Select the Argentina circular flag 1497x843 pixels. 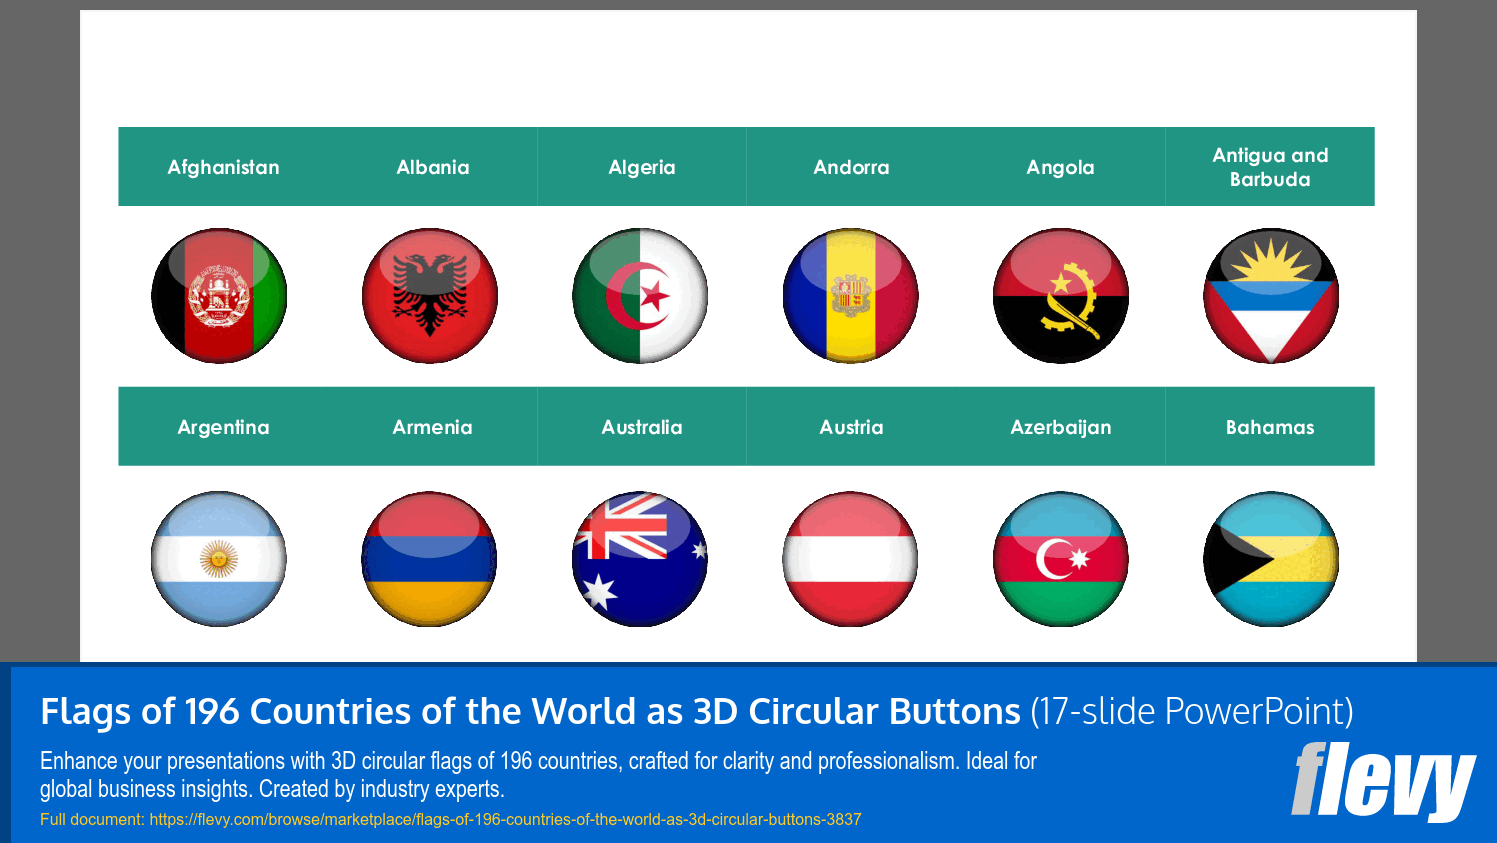point(219,559)
